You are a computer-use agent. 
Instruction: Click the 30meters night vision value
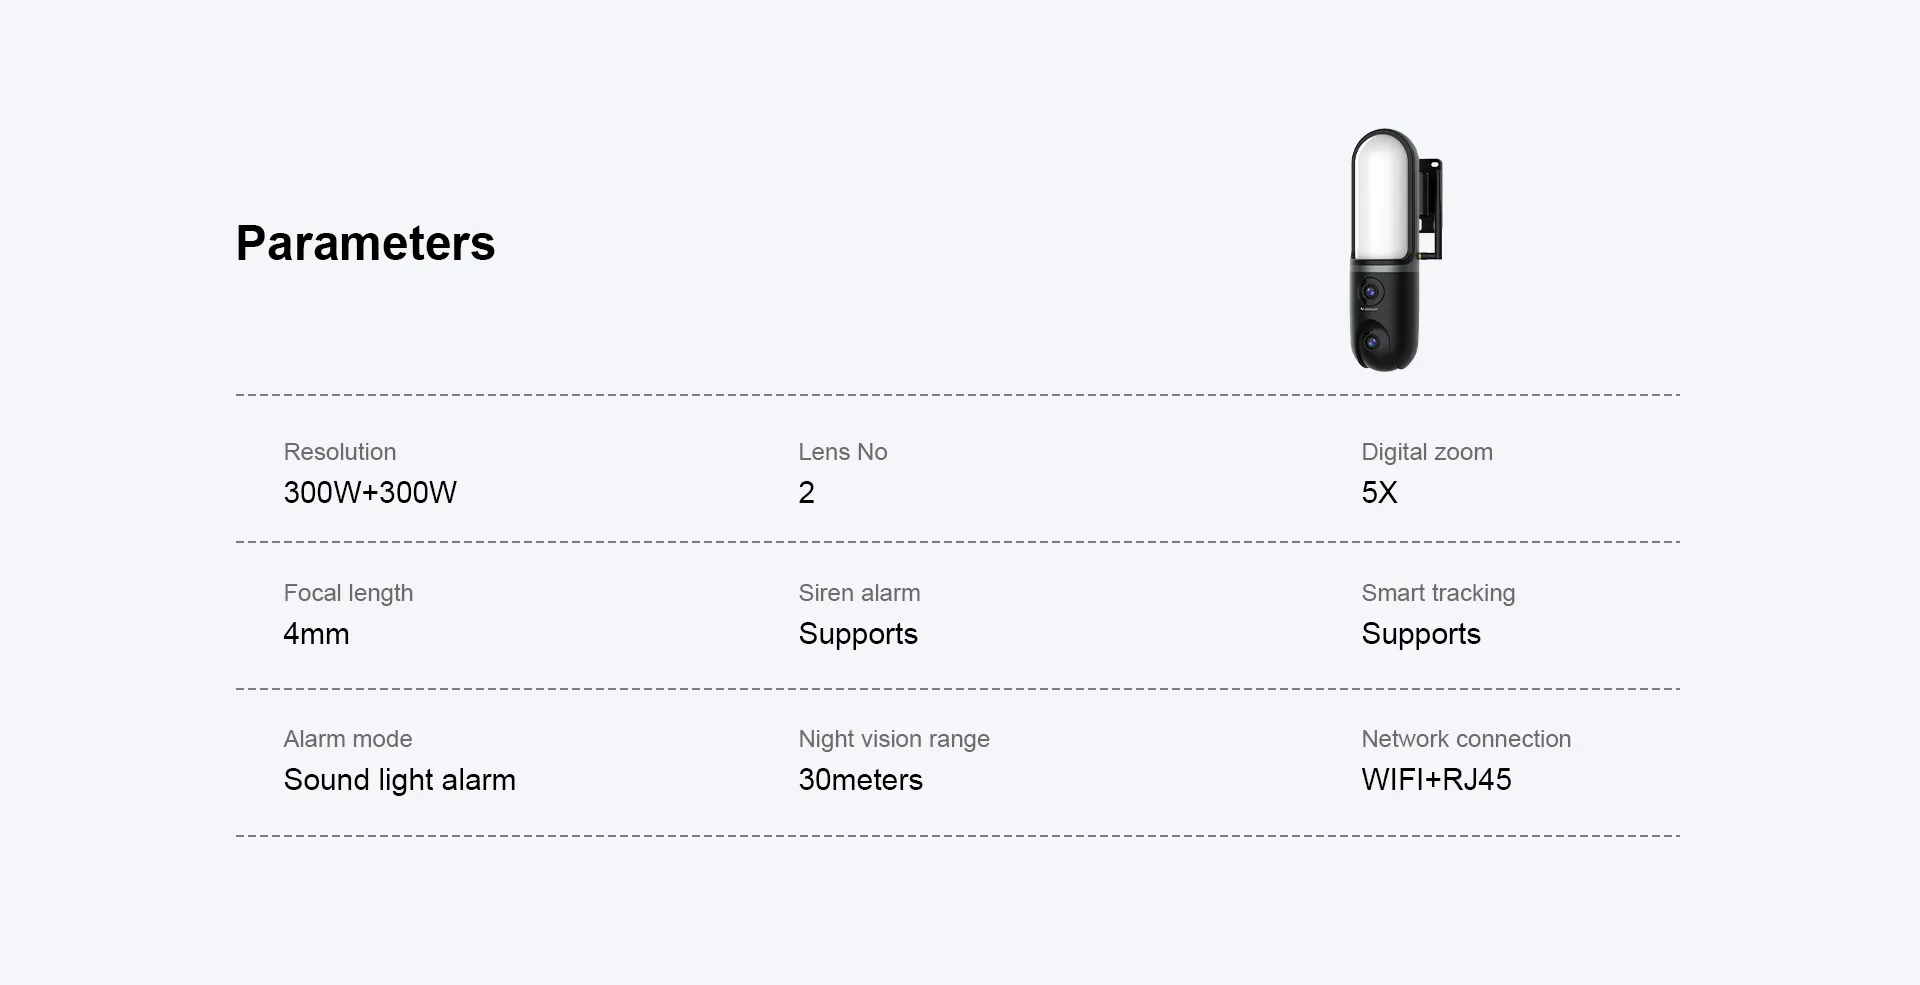coord(860,780)
